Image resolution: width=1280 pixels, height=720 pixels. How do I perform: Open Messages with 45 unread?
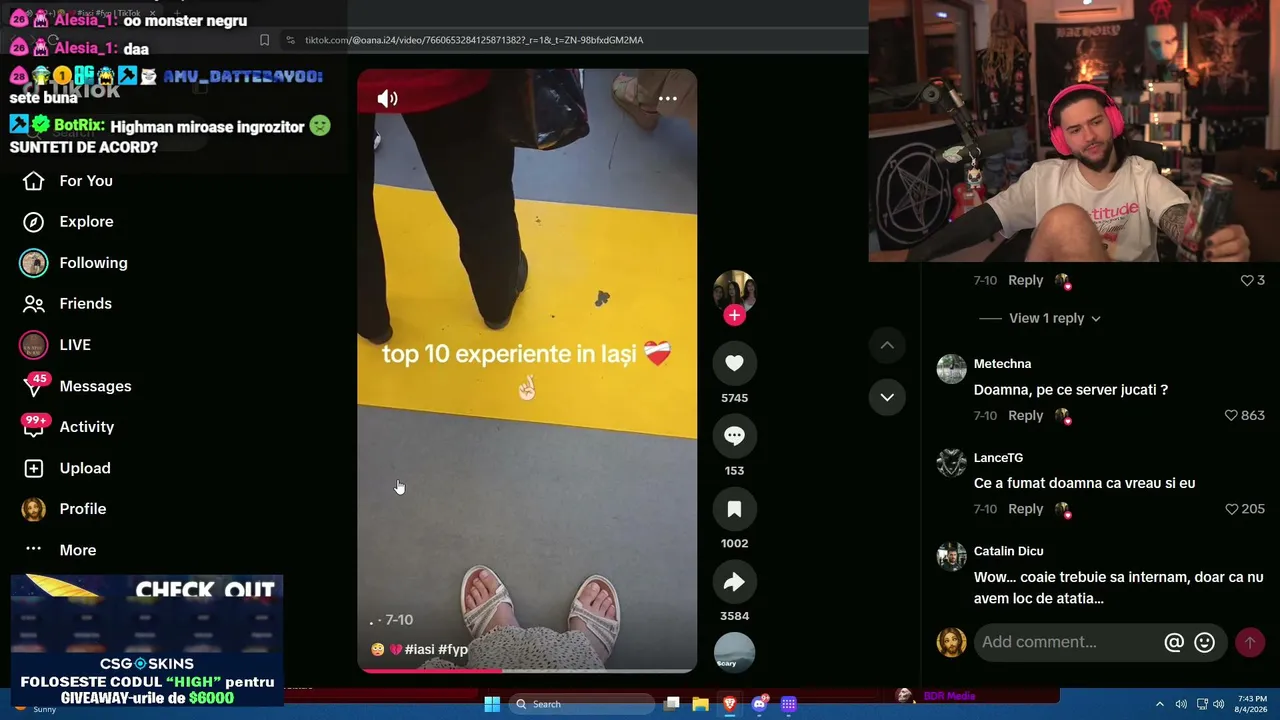tap(95, 386)
